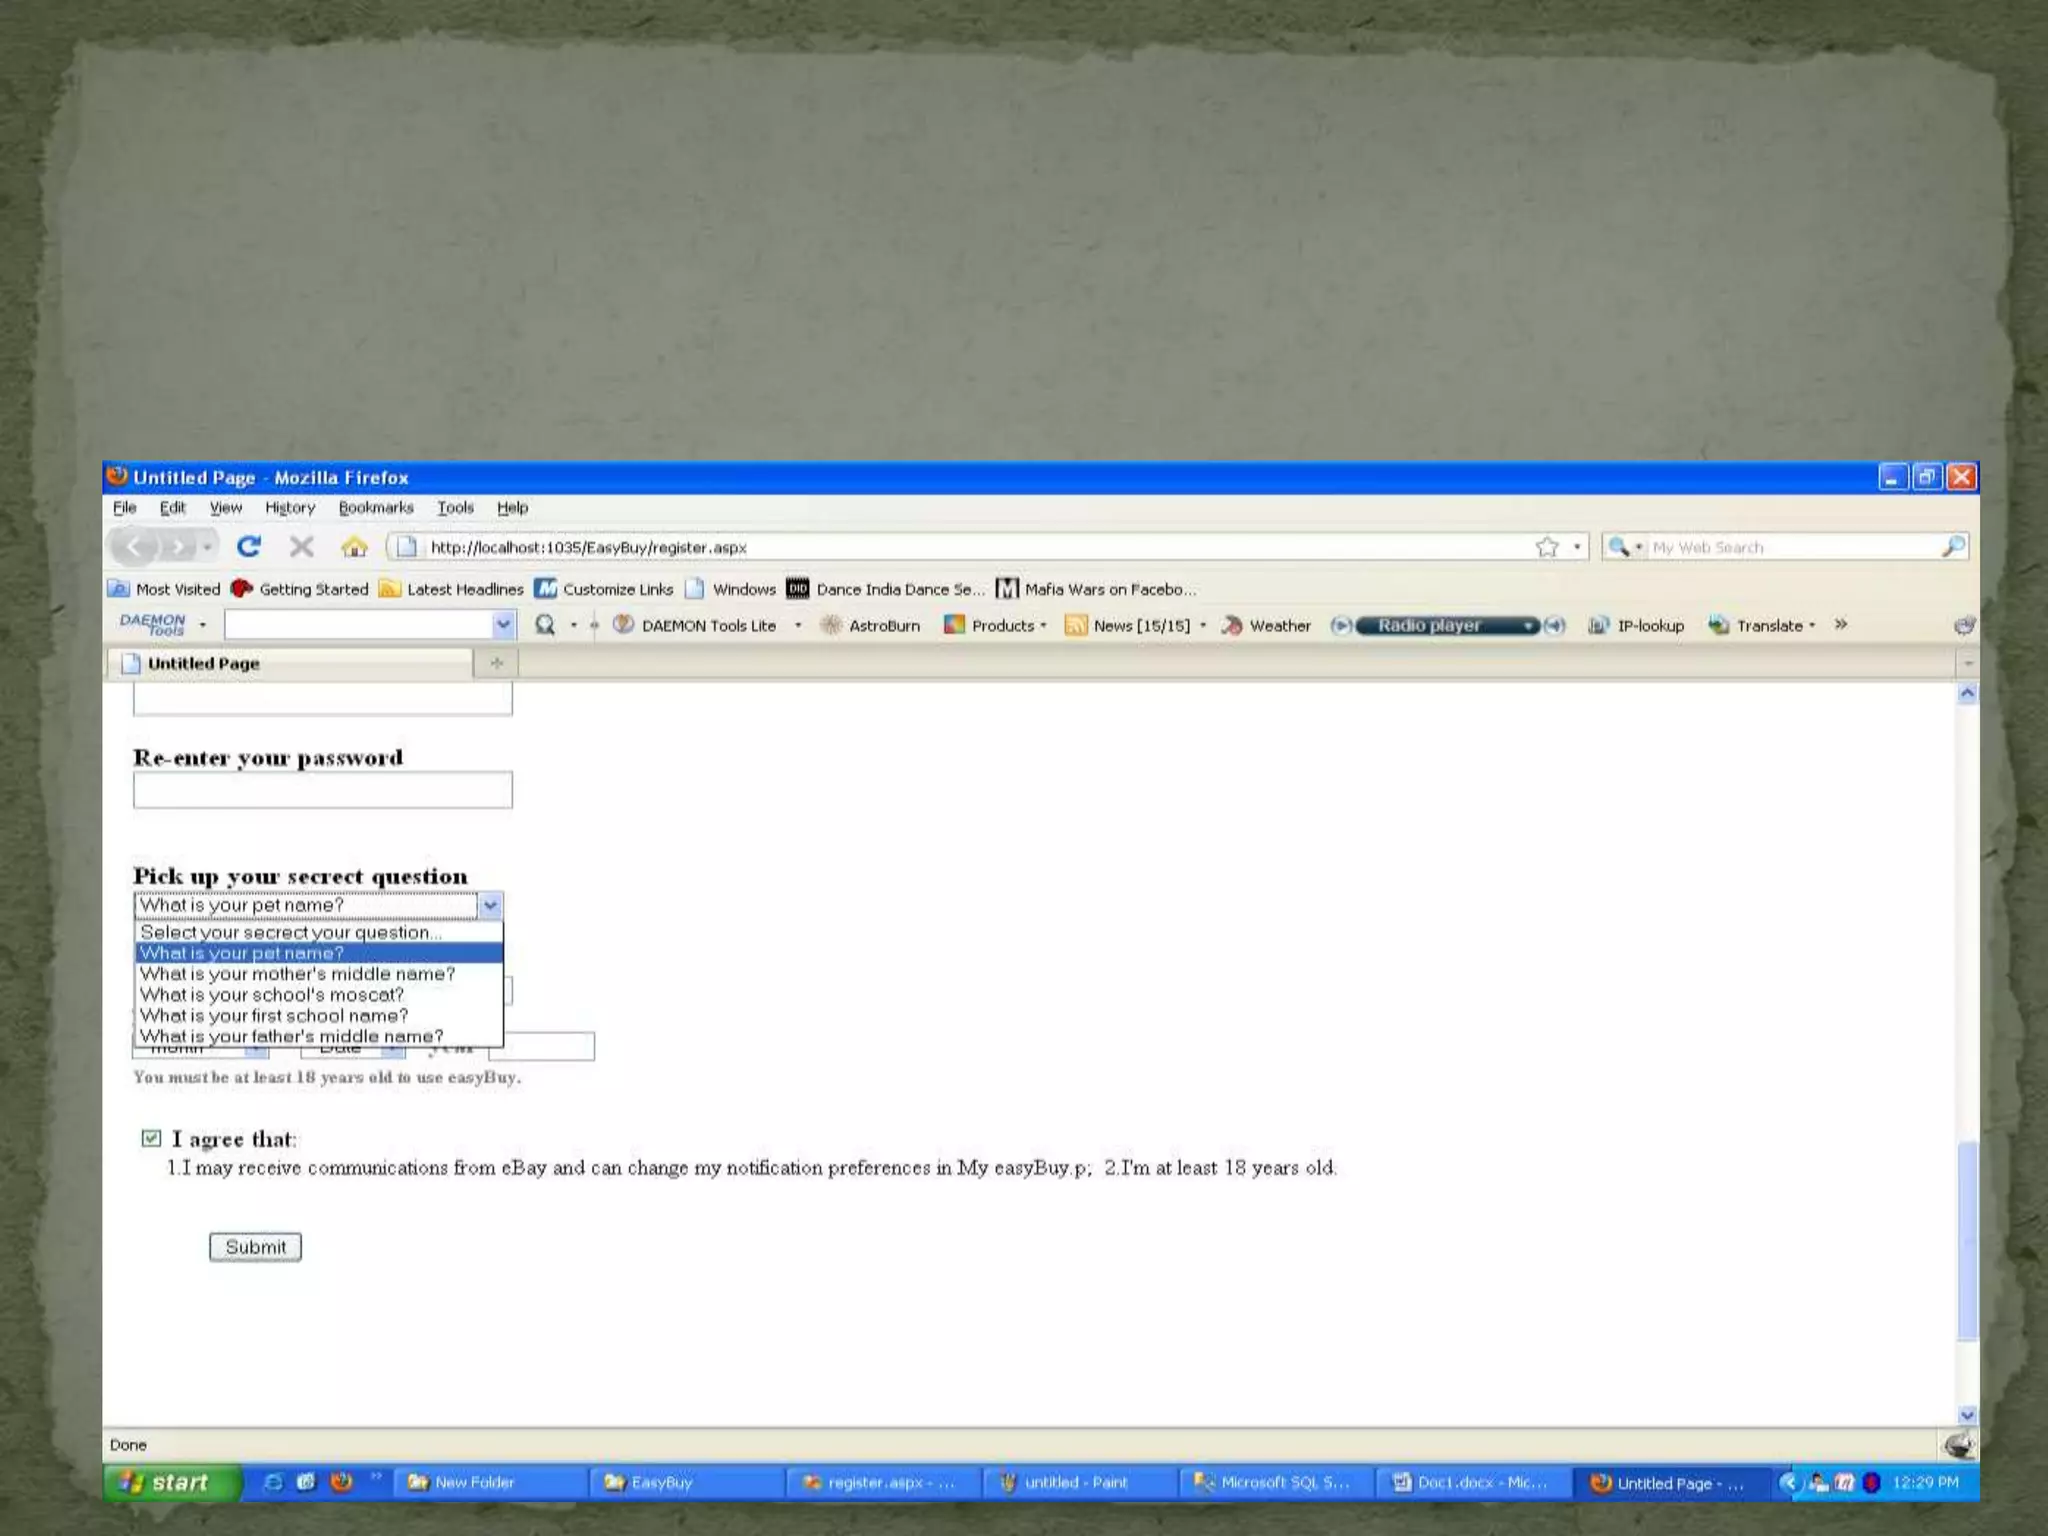This screenshot has width=2048, height=1536.
Task: Click the Home icon in navigation bar
Action: (354, 546)
